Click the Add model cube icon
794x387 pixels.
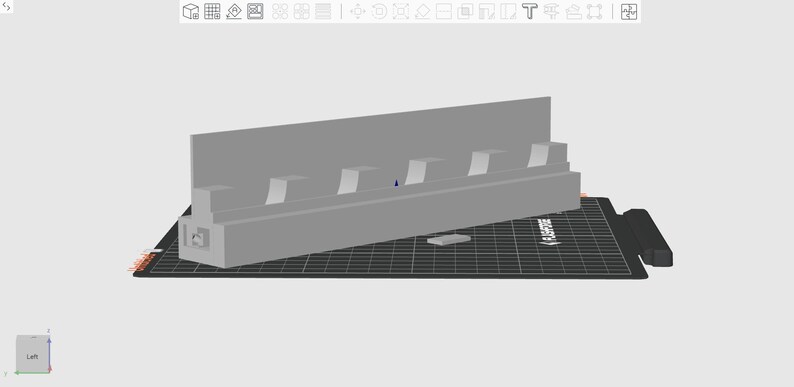coord(191,11)
